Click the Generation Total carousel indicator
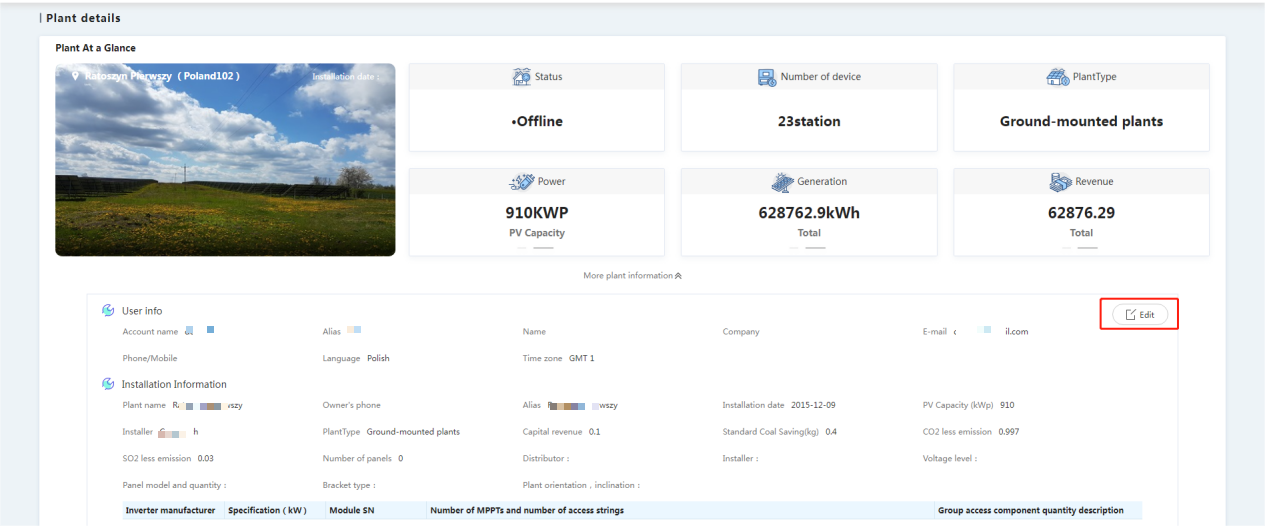Screen dimensions: 1265x526 click(x=809, y=246)
